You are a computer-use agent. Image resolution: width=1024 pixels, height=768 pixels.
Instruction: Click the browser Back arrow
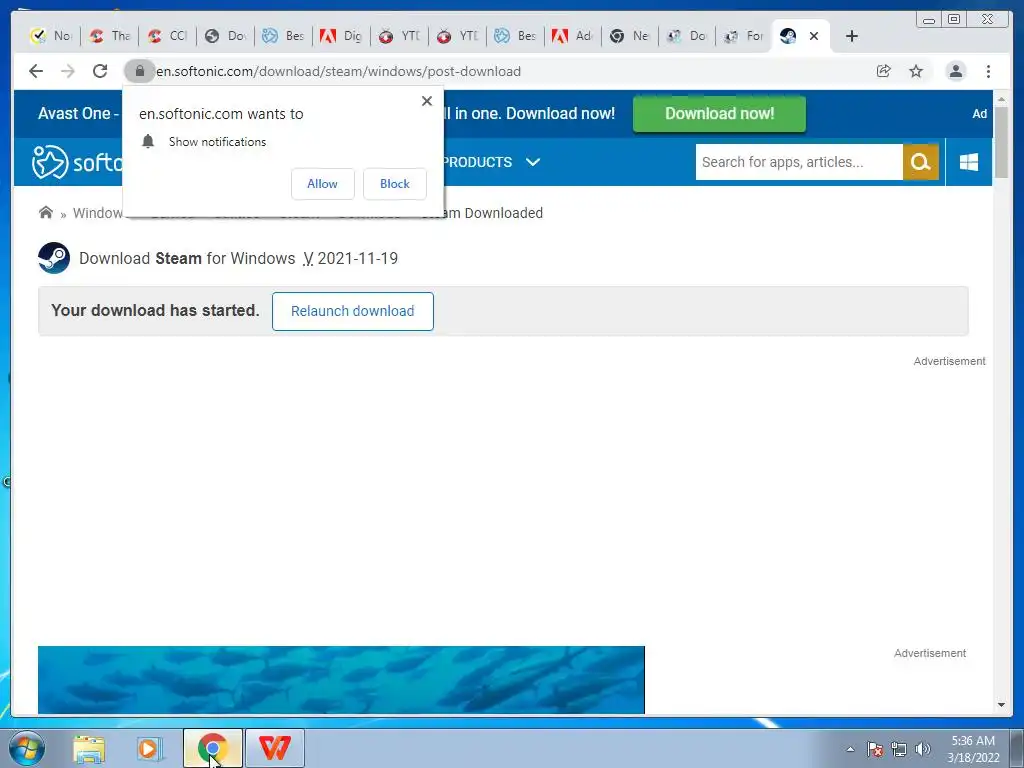(36, 71)
